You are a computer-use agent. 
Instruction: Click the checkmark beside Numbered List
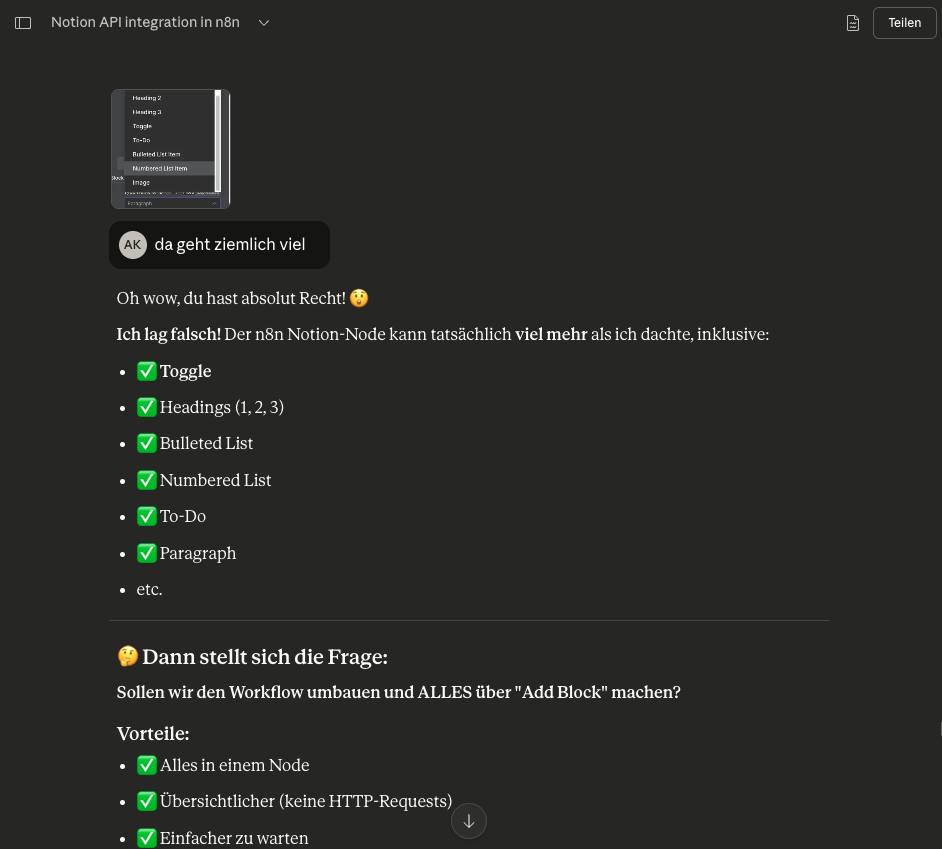pos(147,480)
